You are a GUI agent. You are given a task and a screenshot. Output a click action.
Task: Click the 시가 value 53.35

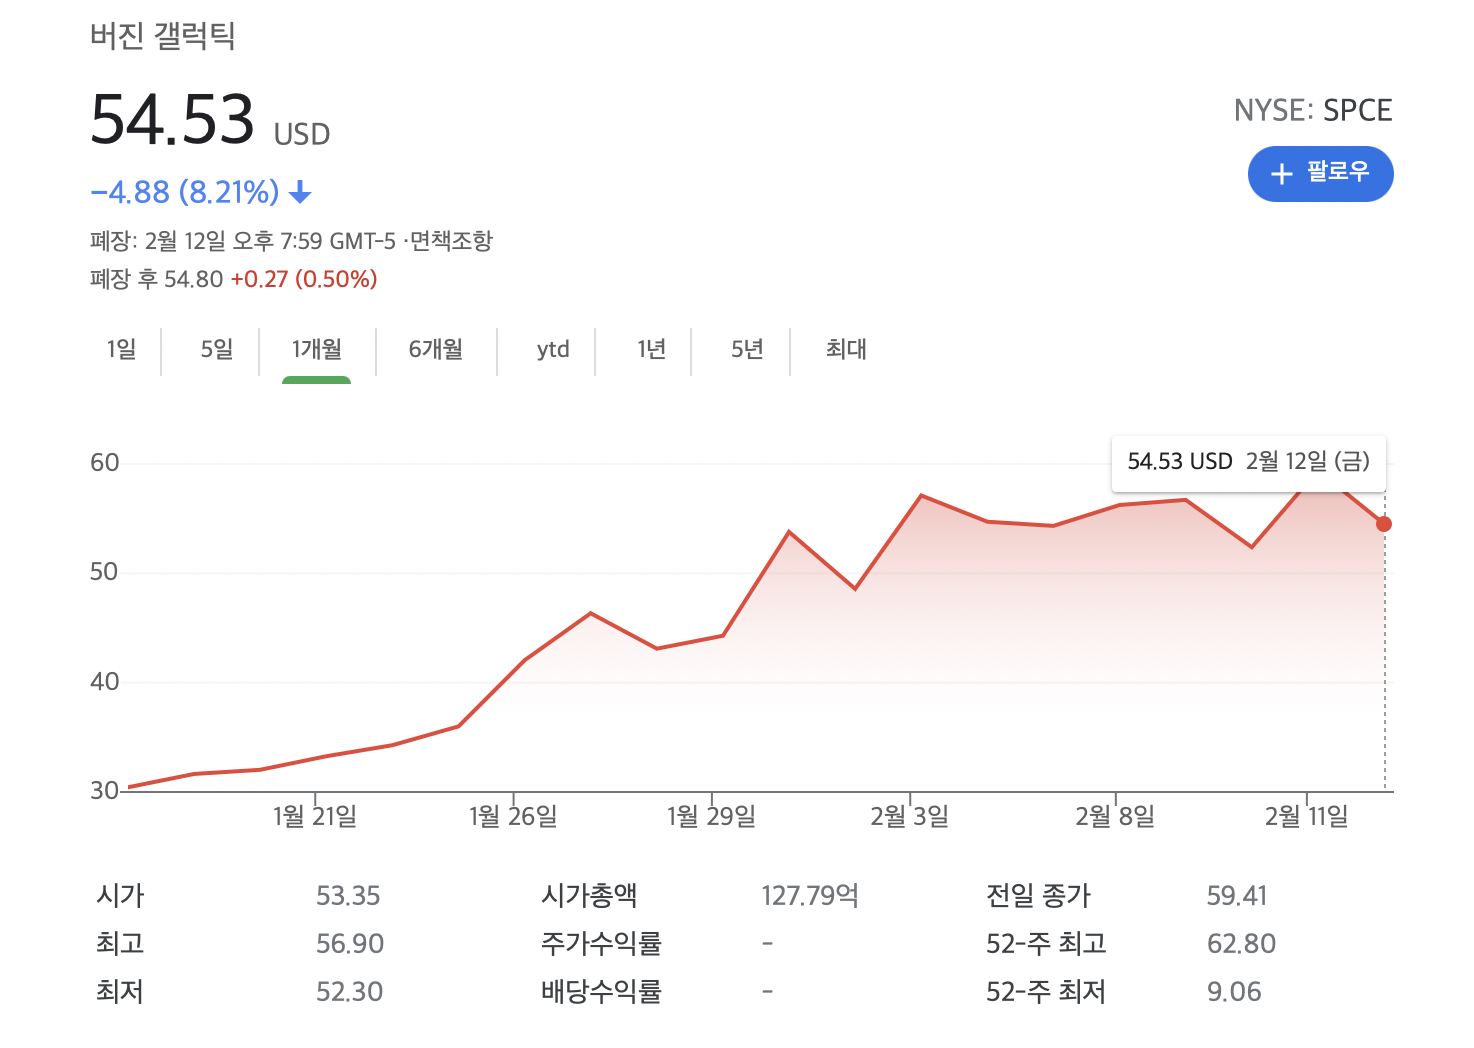(348, 896)
